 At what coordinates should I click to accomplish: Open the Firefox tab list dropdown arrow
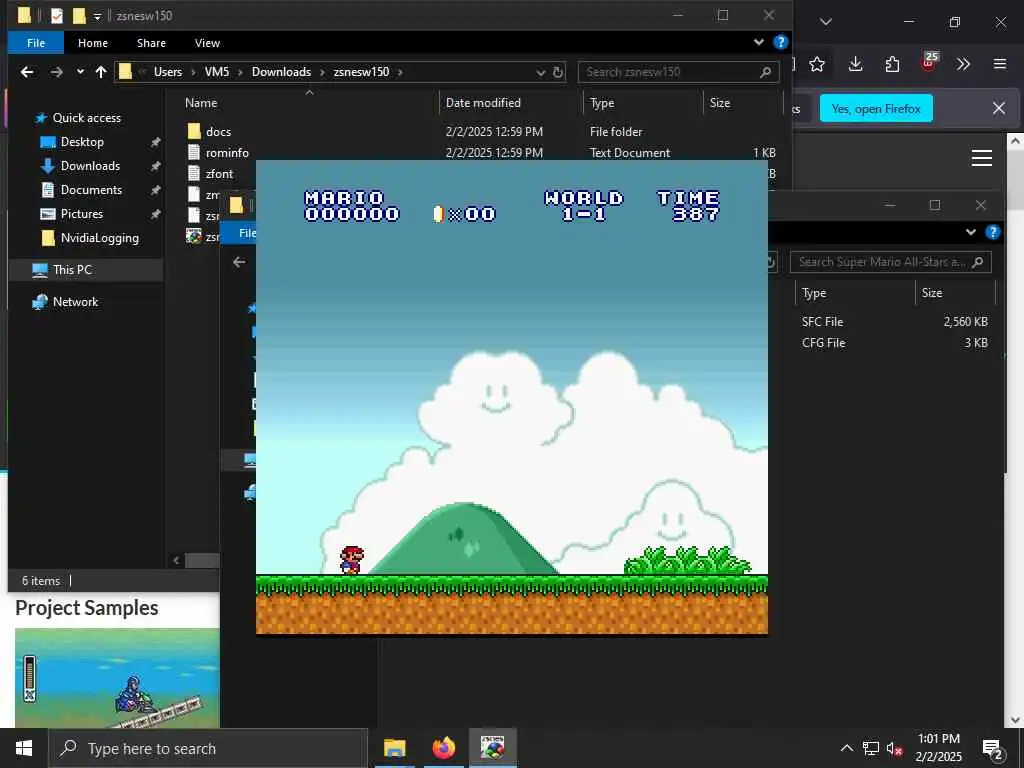point(826,22)
